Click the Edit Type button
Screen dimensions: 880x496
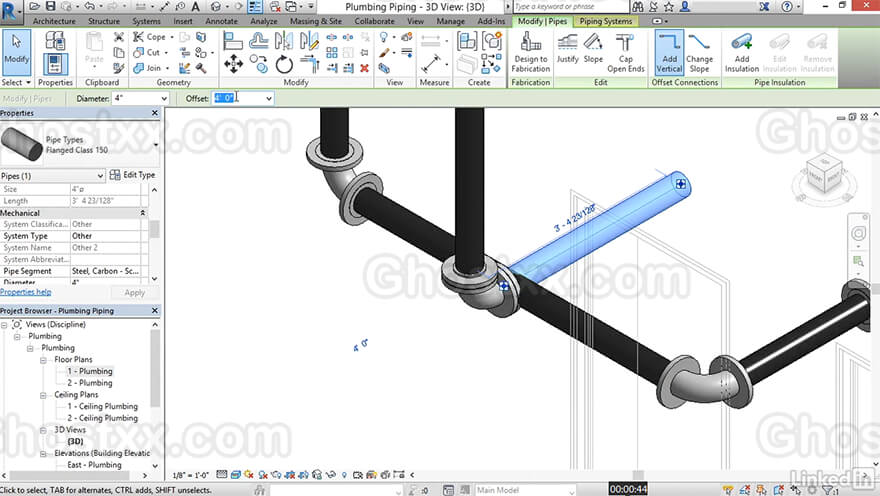(132, 175)
